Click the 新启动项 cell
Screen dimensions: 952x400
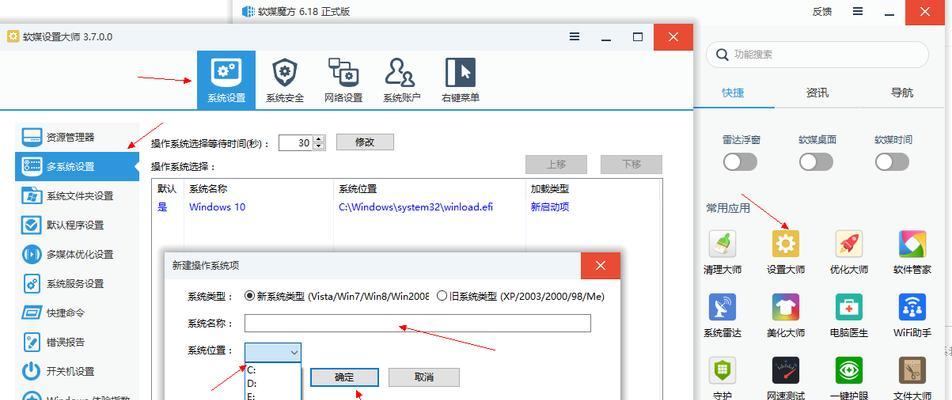[x=549, y=207]
